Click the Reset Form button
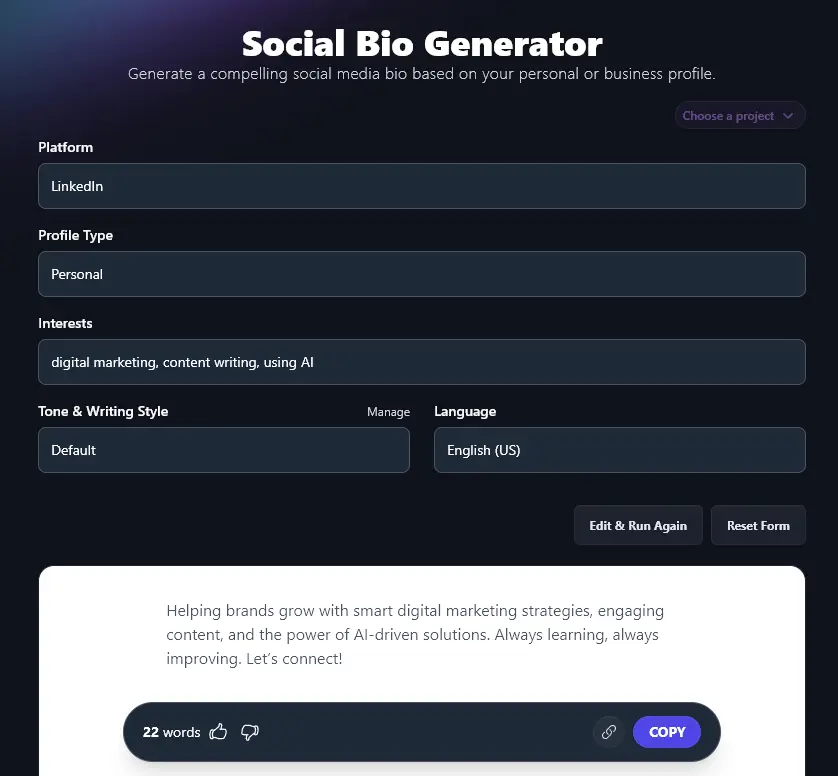 [x=758, y=525]
